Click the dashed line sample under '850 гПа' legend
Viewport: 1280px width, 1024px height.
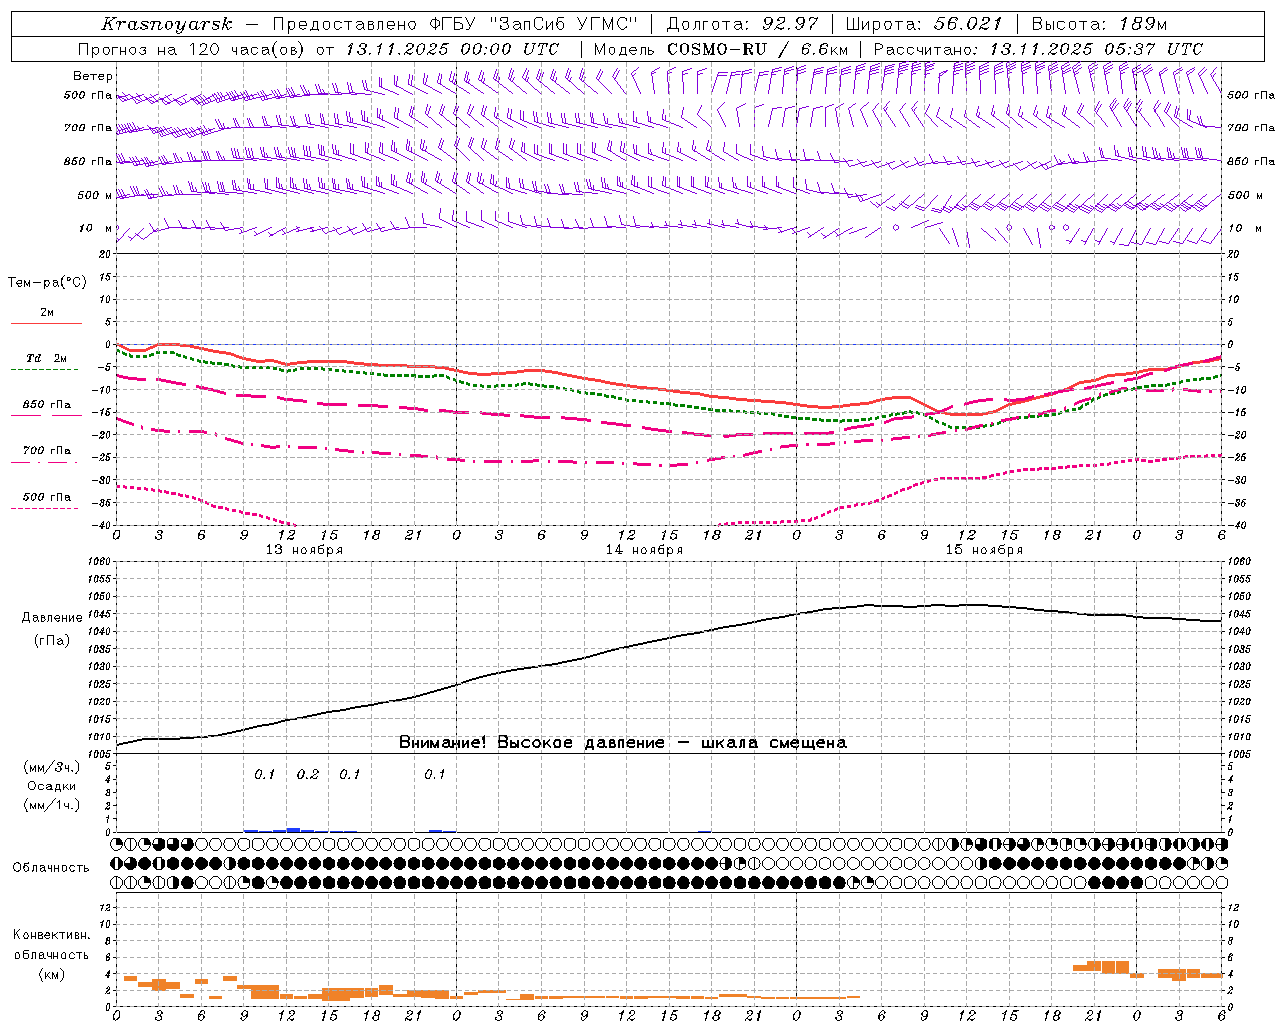point(46,415)
